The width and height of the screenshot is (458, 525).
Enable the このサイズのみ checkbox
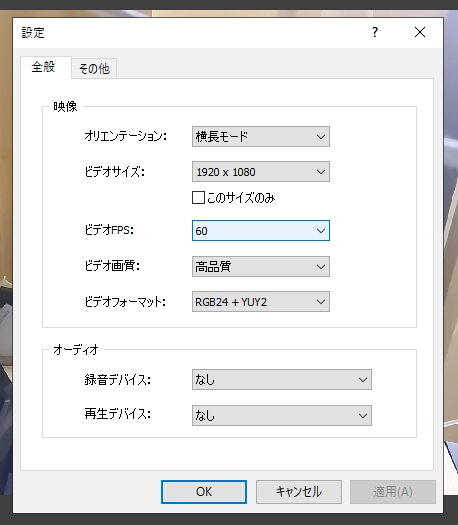click(198, 198)
